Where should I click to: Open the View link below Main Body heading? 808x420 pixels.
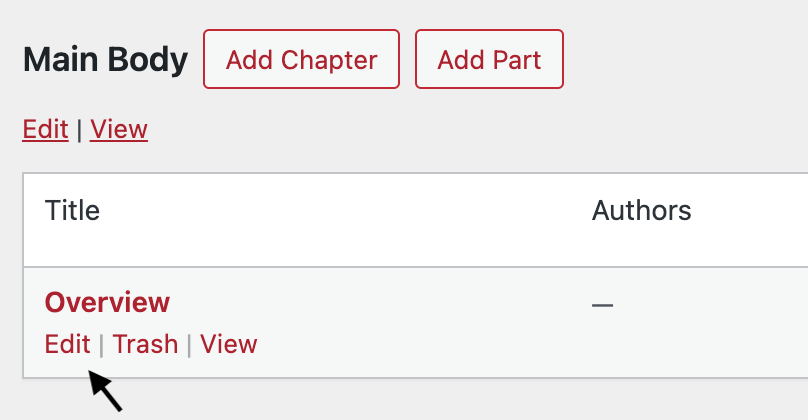(119, 129)
